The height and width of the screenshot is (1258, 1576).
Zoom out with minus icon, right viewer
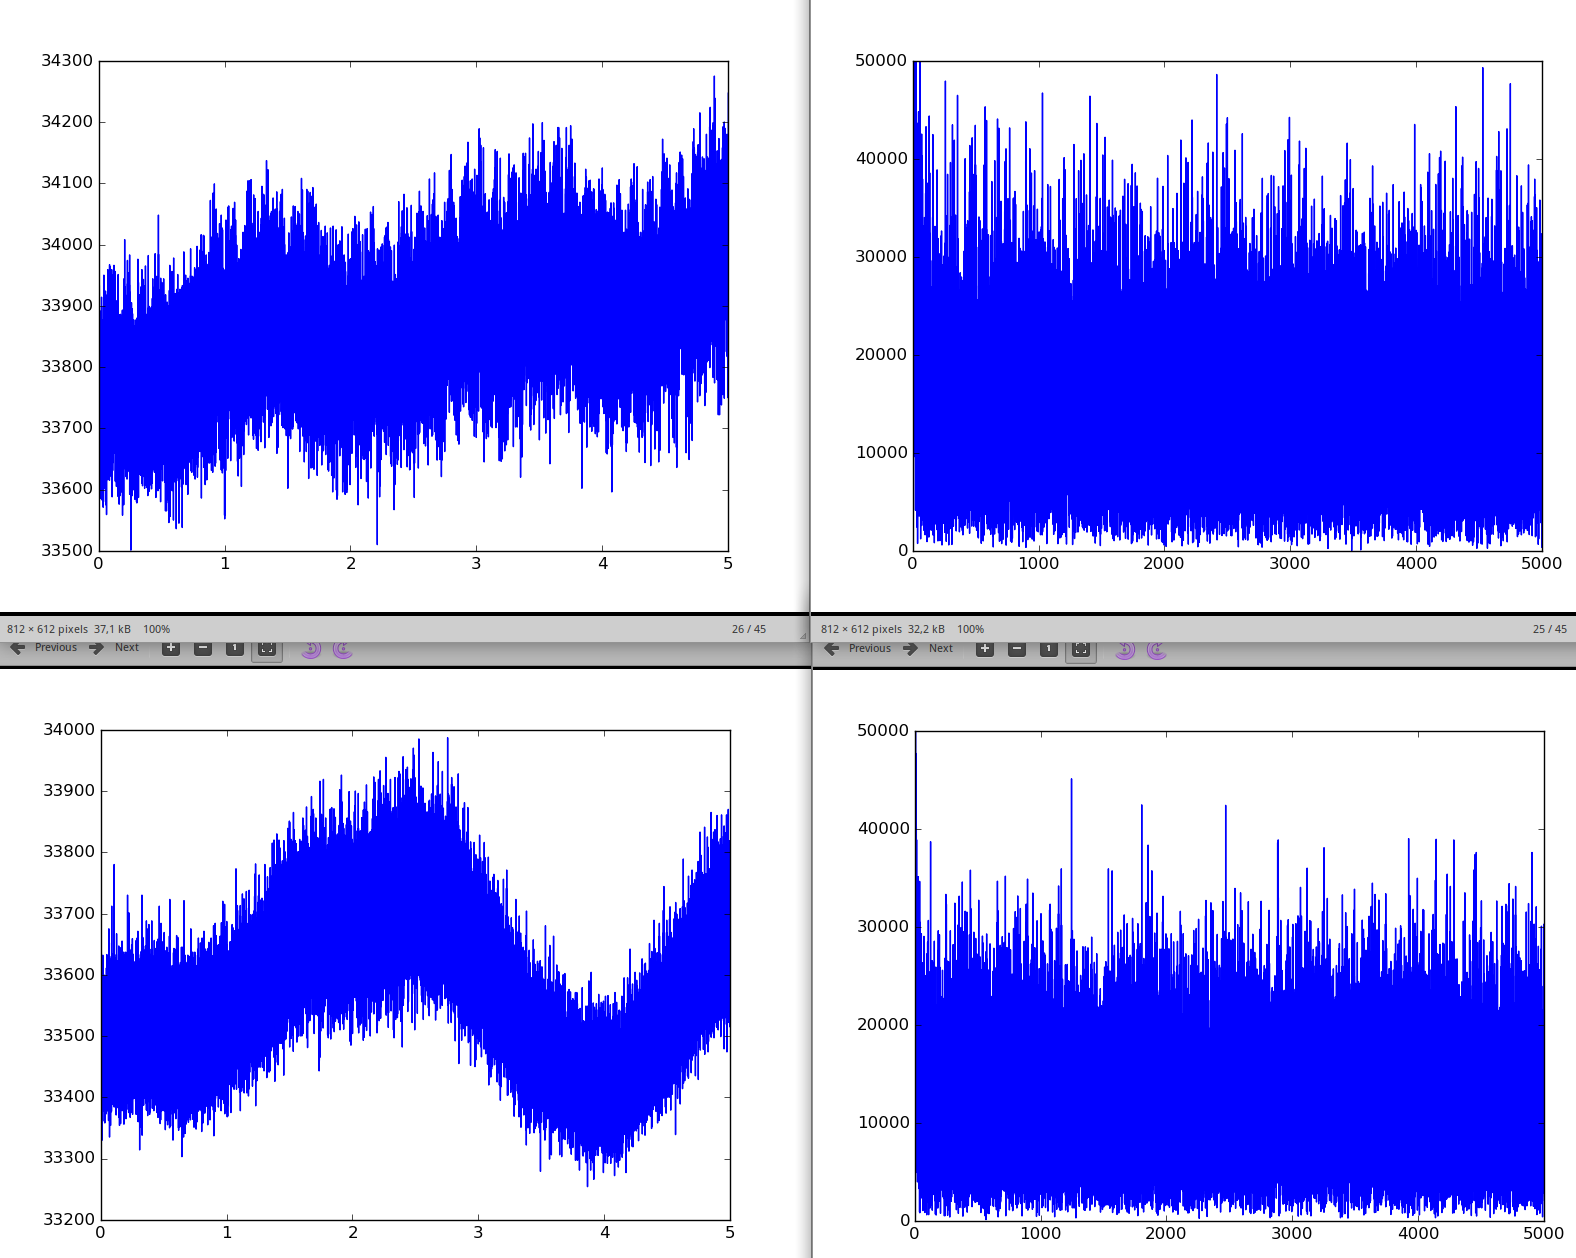tap(1017, 649)
